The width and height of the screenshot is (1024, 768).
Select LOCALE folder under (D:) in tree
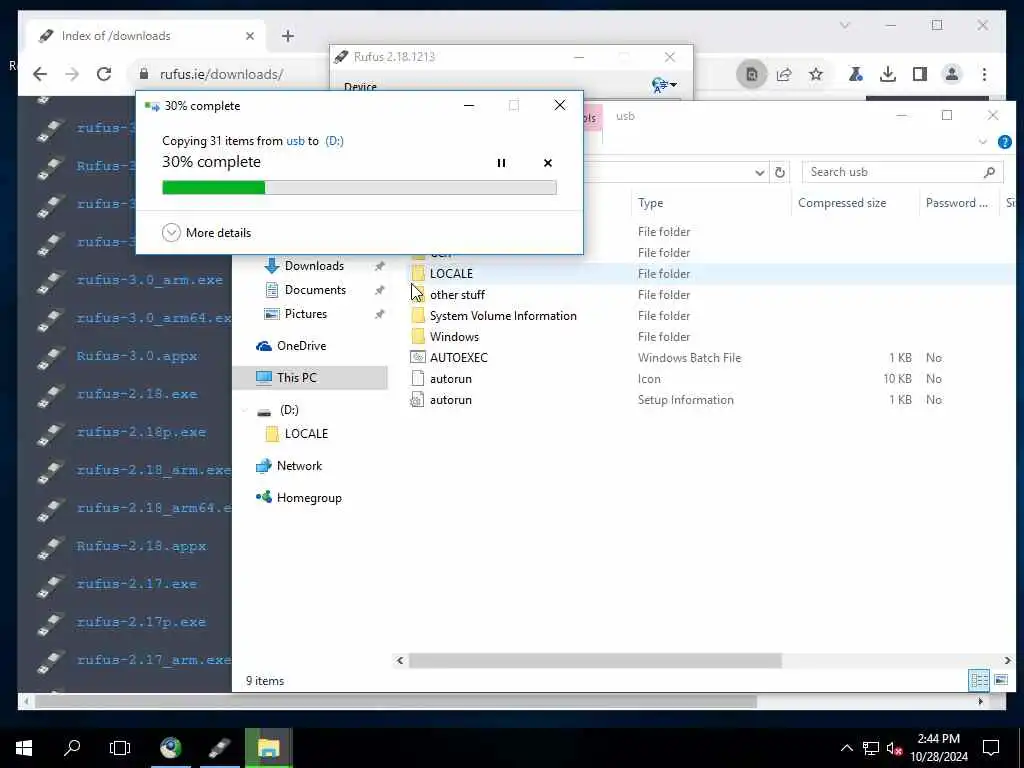click(306, 434)
